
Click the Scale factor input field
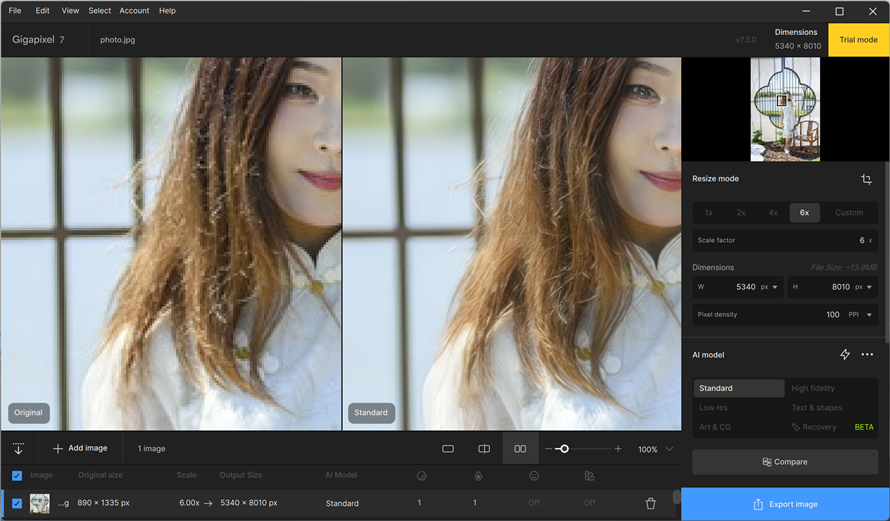click(785, 241)
